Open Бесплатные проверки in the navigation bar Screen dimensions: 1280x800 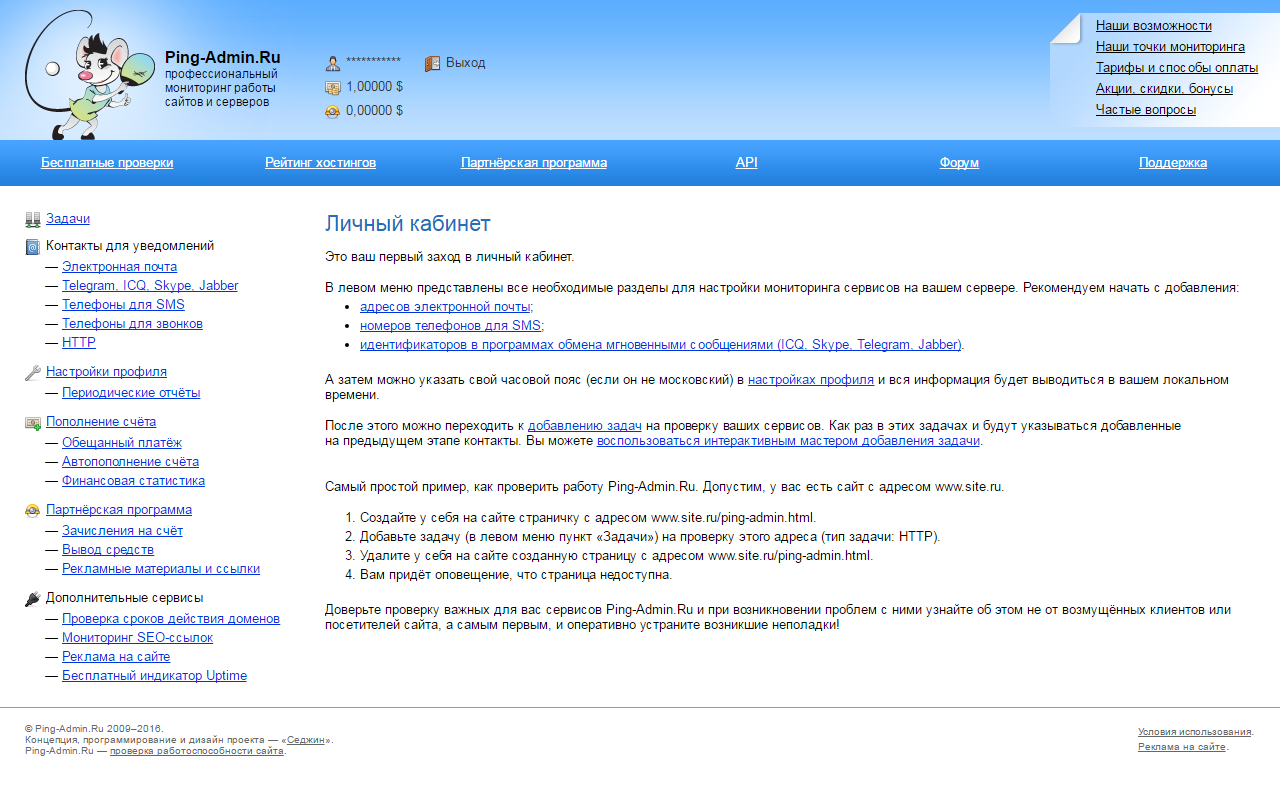click(107, 163)
